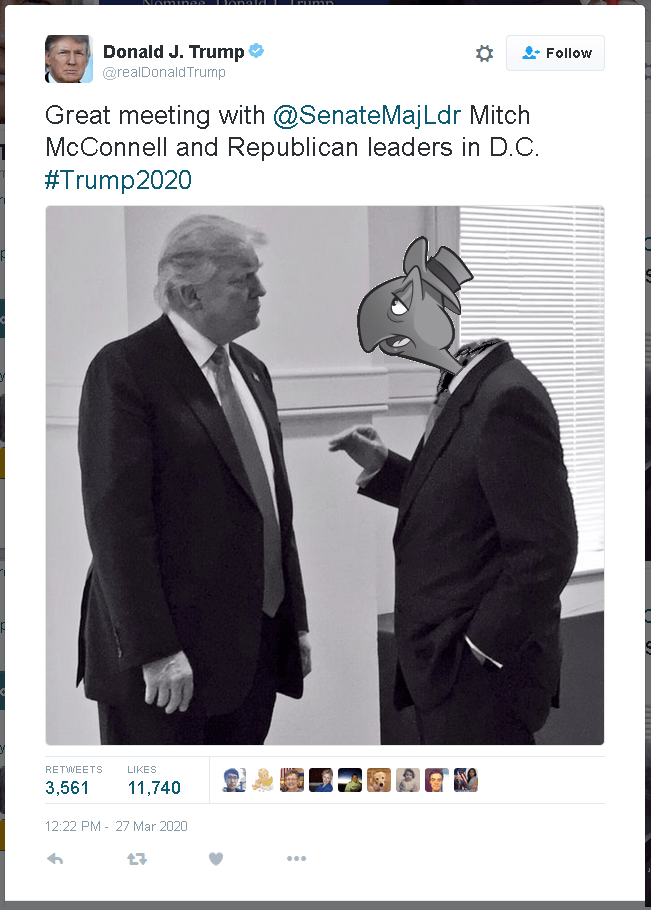This screenshot has width=651, height=910.
Task: View the list of 11,740 likes
Action: point(154,787)
